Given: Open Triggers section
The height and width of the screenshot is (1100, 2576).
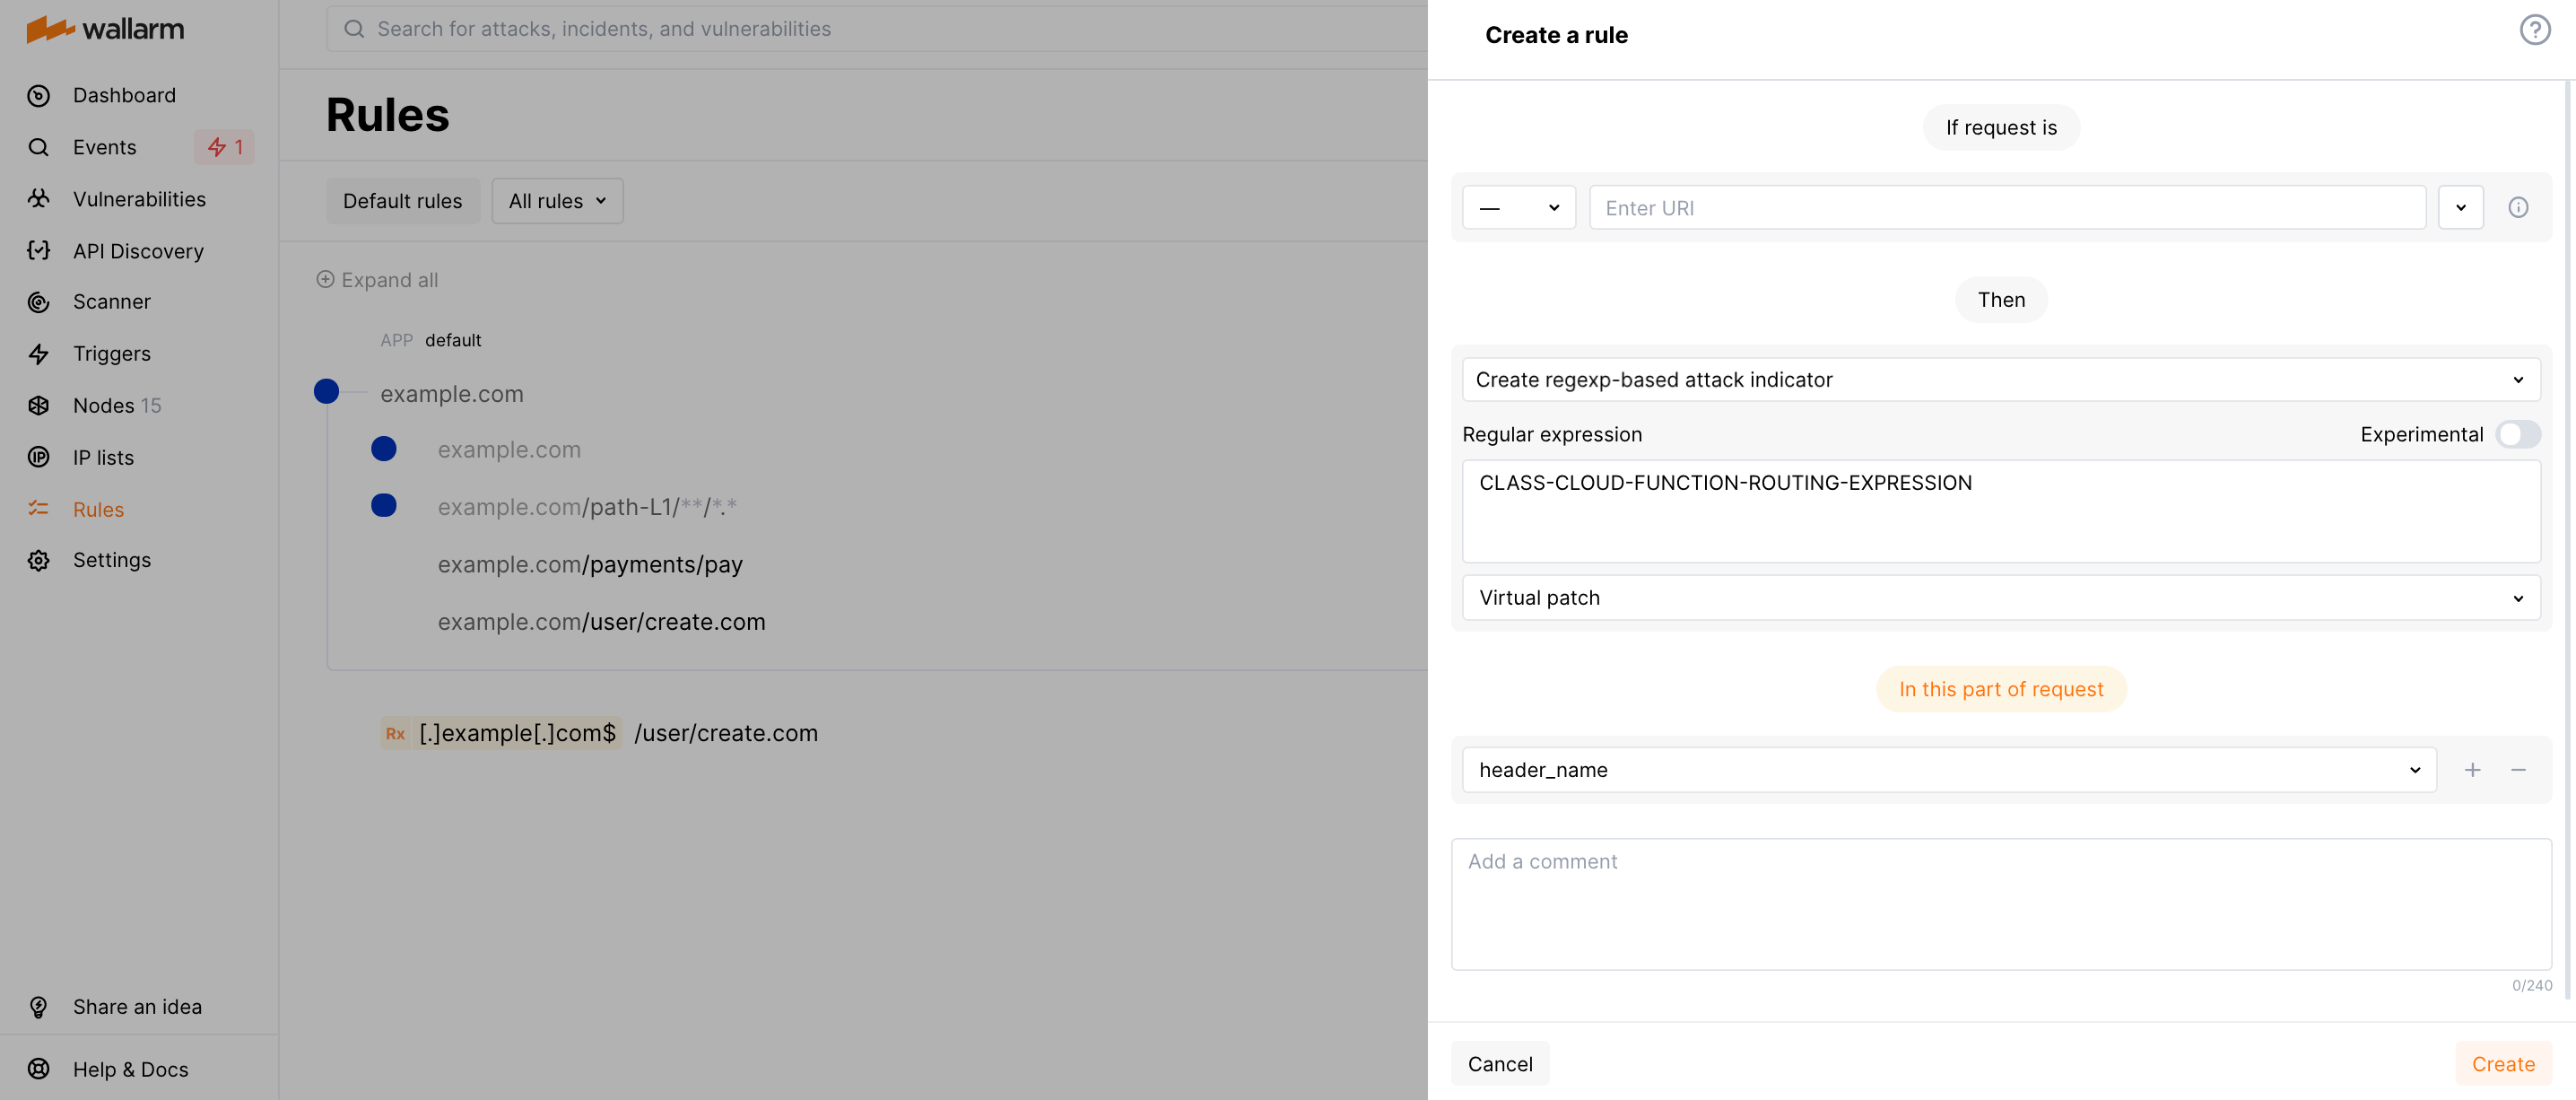Looking at the screenshot, I should (112, 354).
